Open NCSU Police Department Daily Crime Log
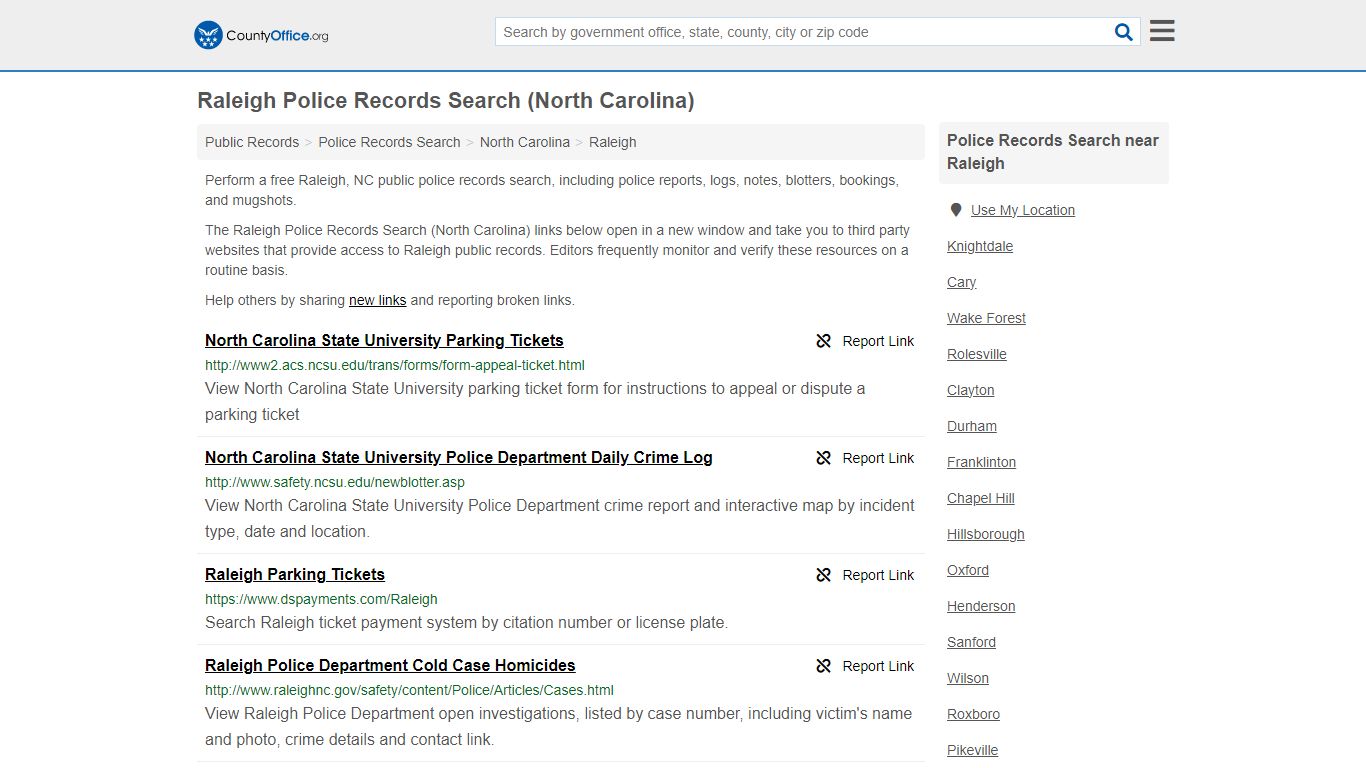This screenshot has height=768, width=1366. 459,457
